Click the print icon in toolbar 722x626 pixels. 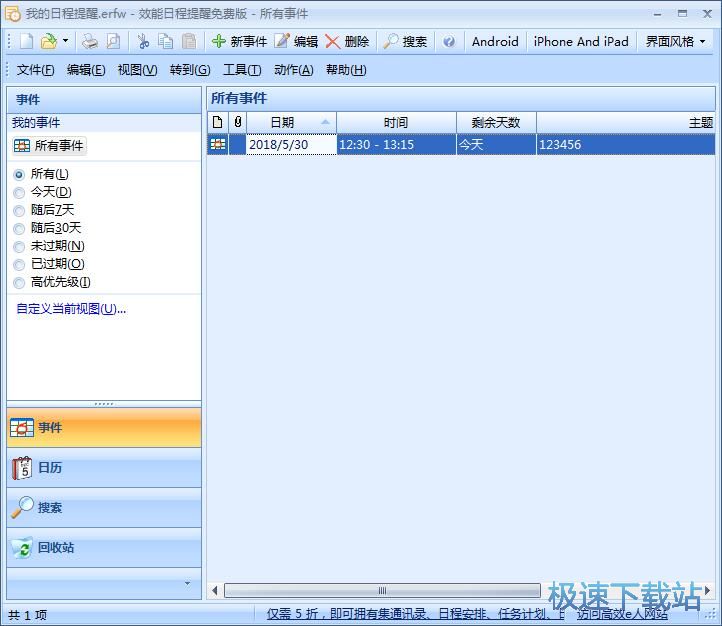[90, 41]
